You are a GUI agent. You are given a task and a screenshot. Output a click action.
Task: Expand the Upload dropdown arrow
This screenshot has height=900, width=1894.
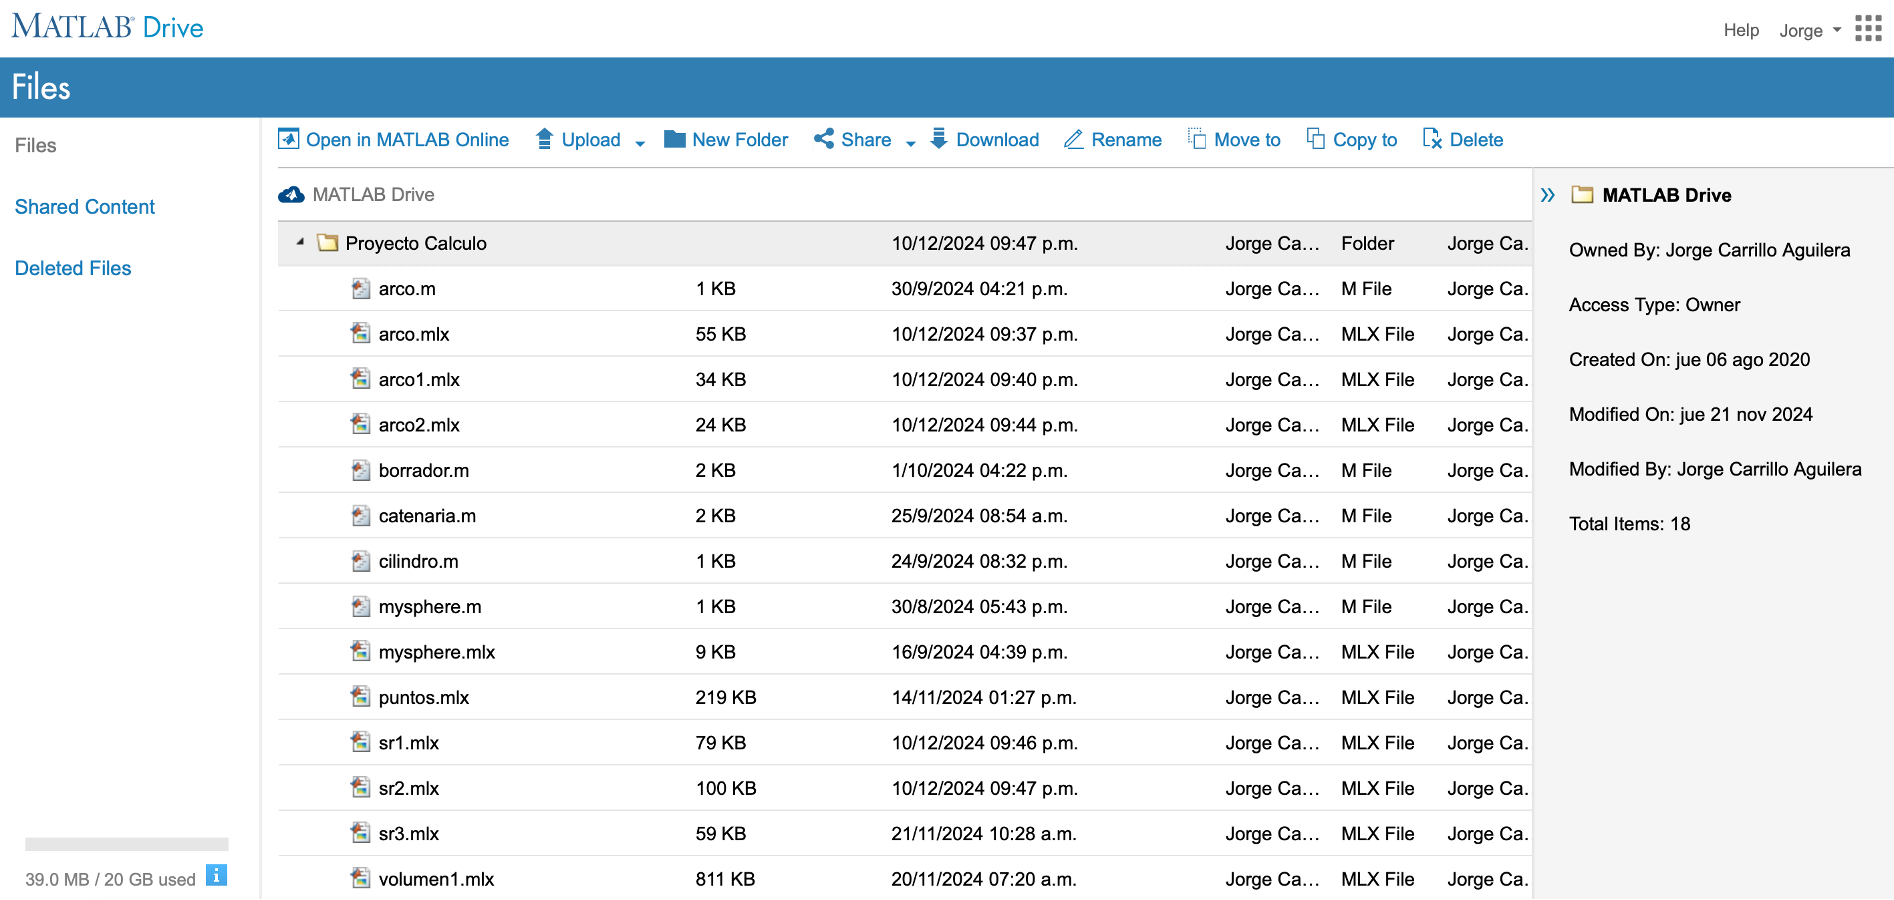pos(640,143)
